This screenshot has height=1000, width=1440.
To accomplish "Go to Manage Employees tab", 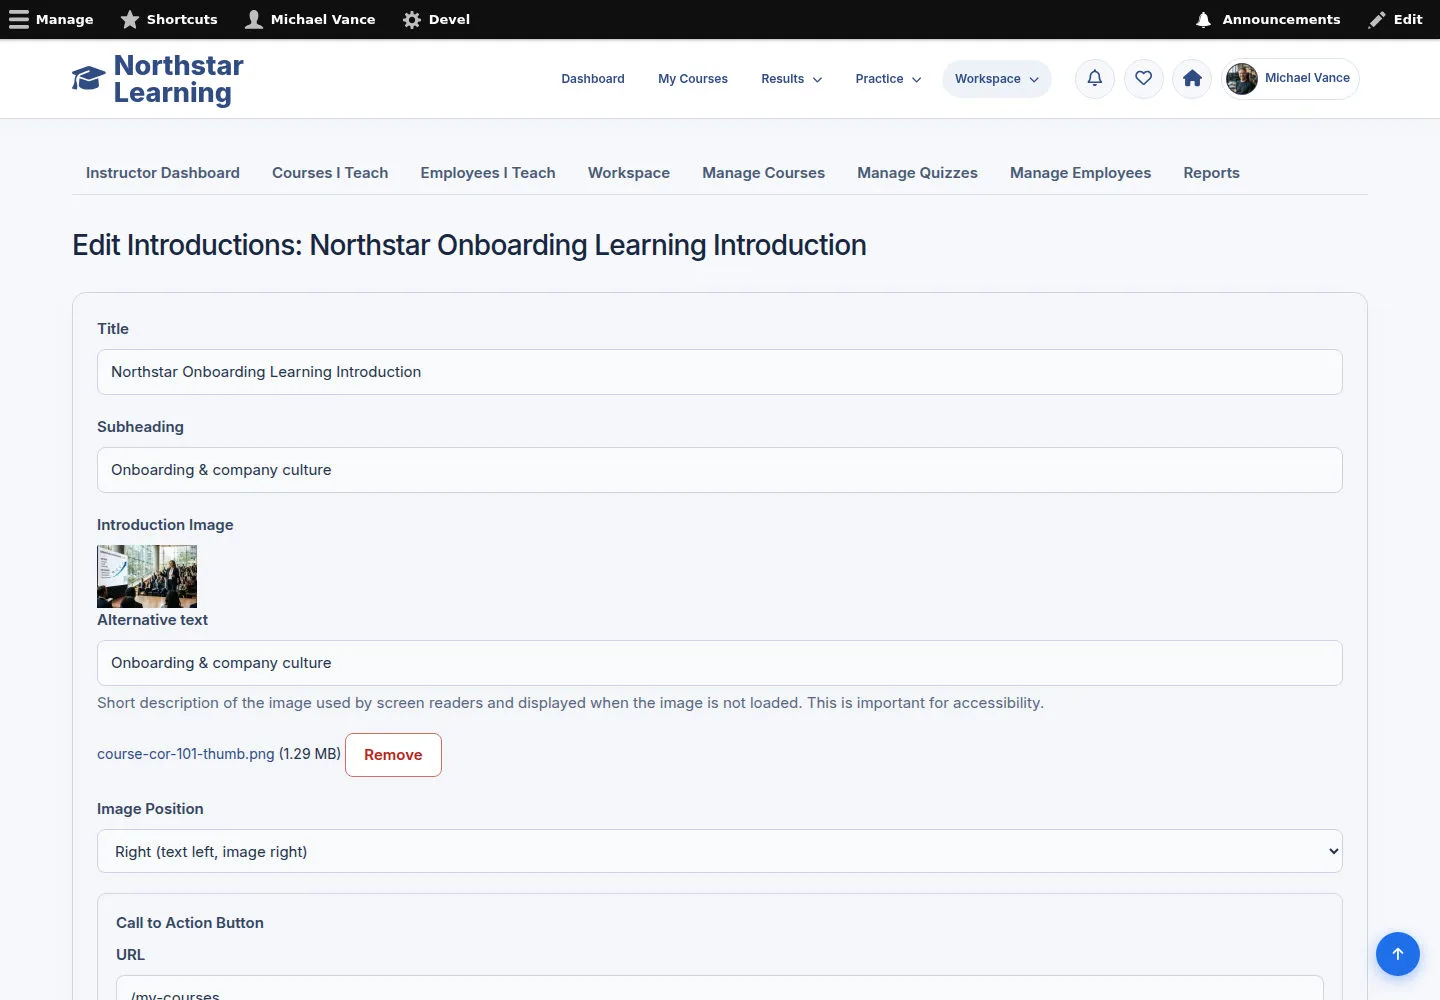I will click(1081, 173).
